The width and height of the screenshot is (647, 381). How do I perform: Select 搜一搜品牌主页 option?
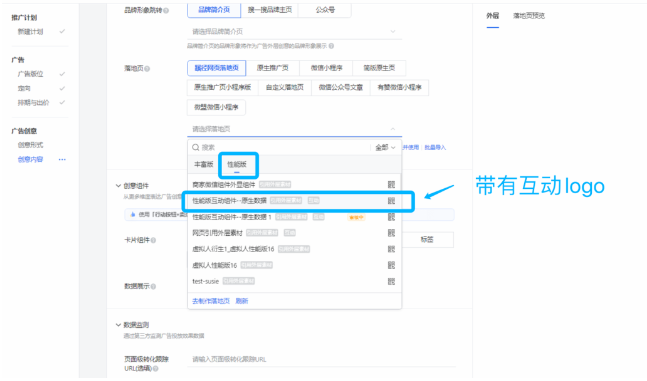269,10
